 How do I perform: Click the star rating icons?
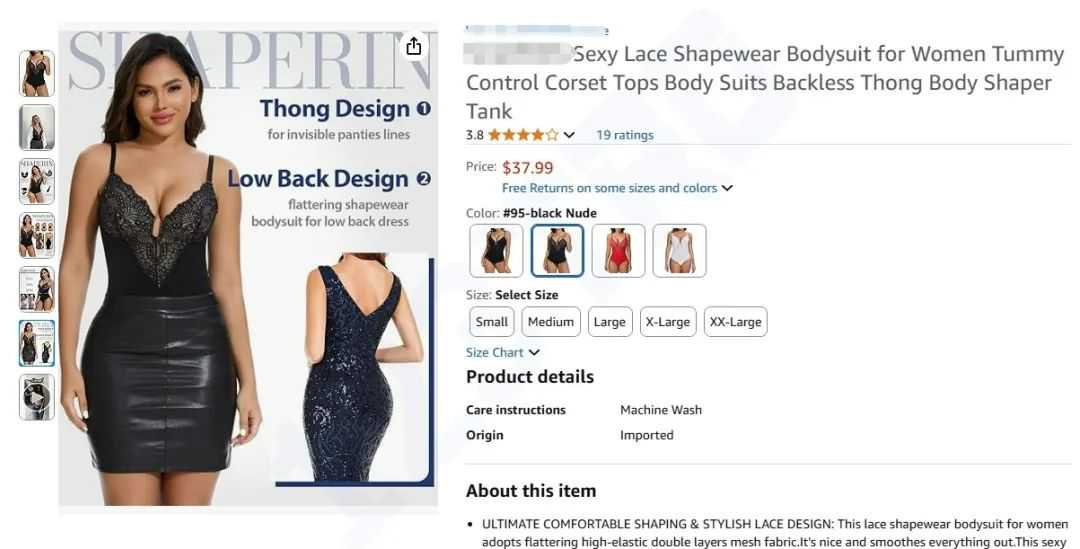pos(523,135)
